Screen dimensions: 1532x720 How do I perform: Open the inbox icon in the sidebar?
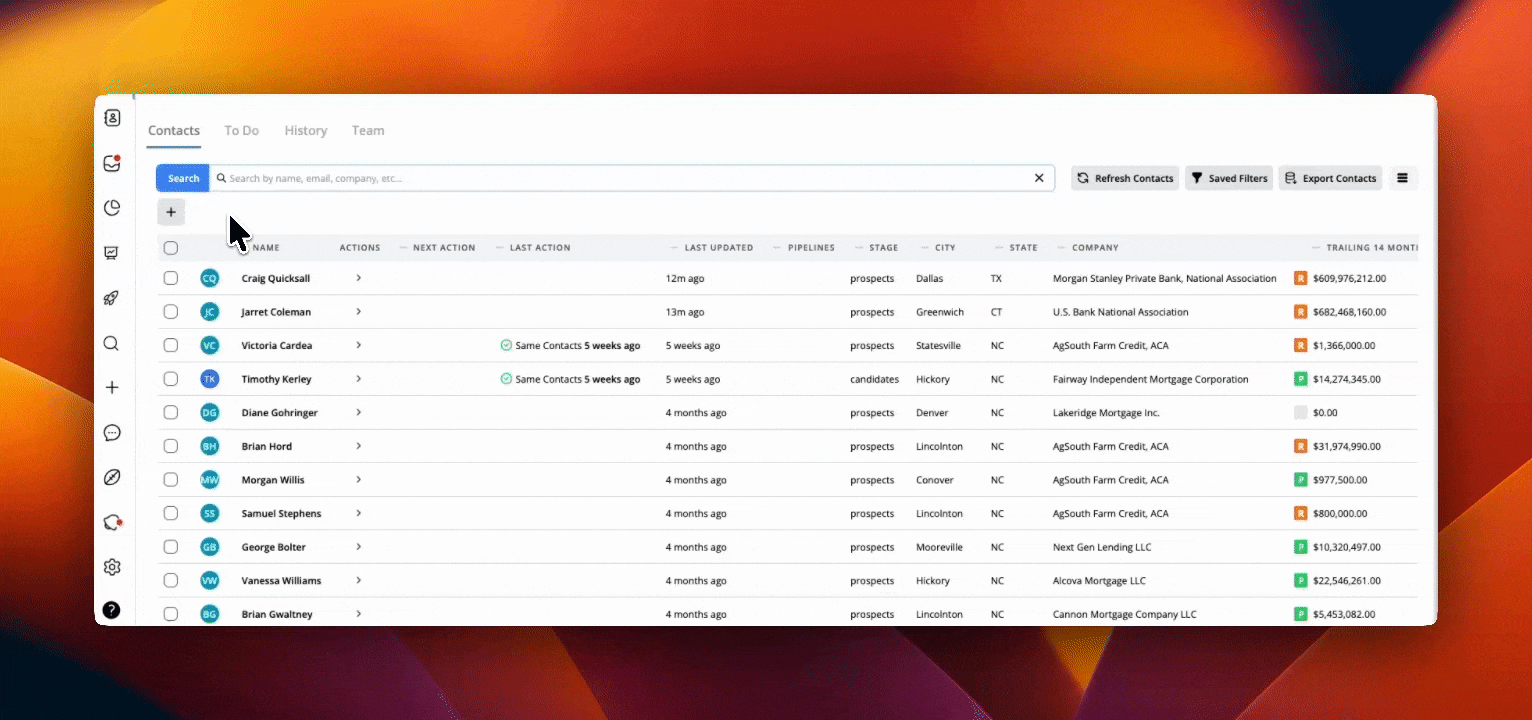click(x=112, y=164)
